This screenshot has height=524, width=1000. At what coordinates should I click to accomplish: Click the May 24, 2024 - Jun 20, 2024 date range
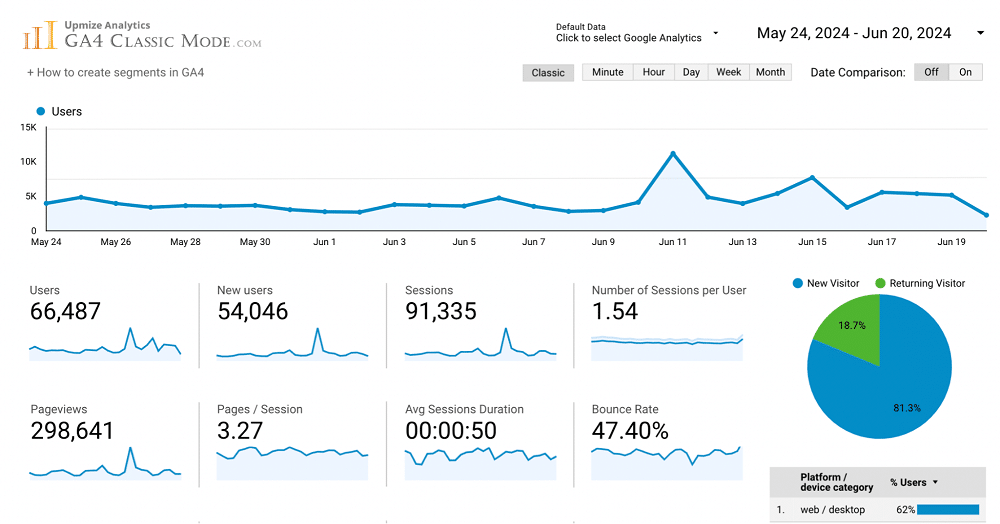(853, 34)
